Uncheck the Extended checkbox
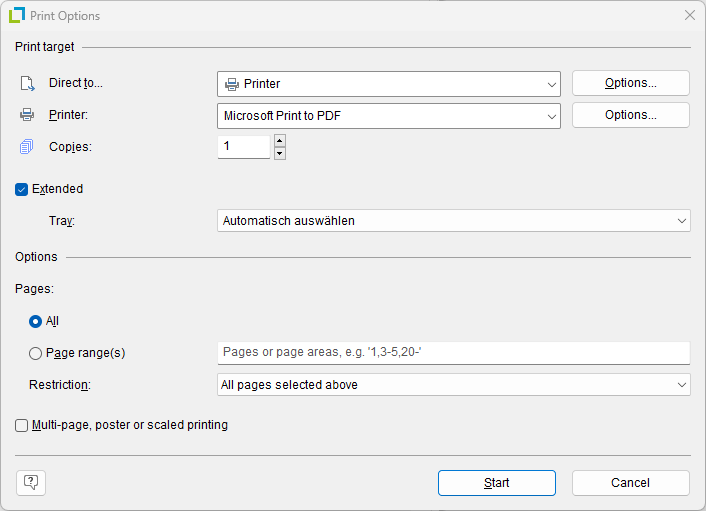 22,189
